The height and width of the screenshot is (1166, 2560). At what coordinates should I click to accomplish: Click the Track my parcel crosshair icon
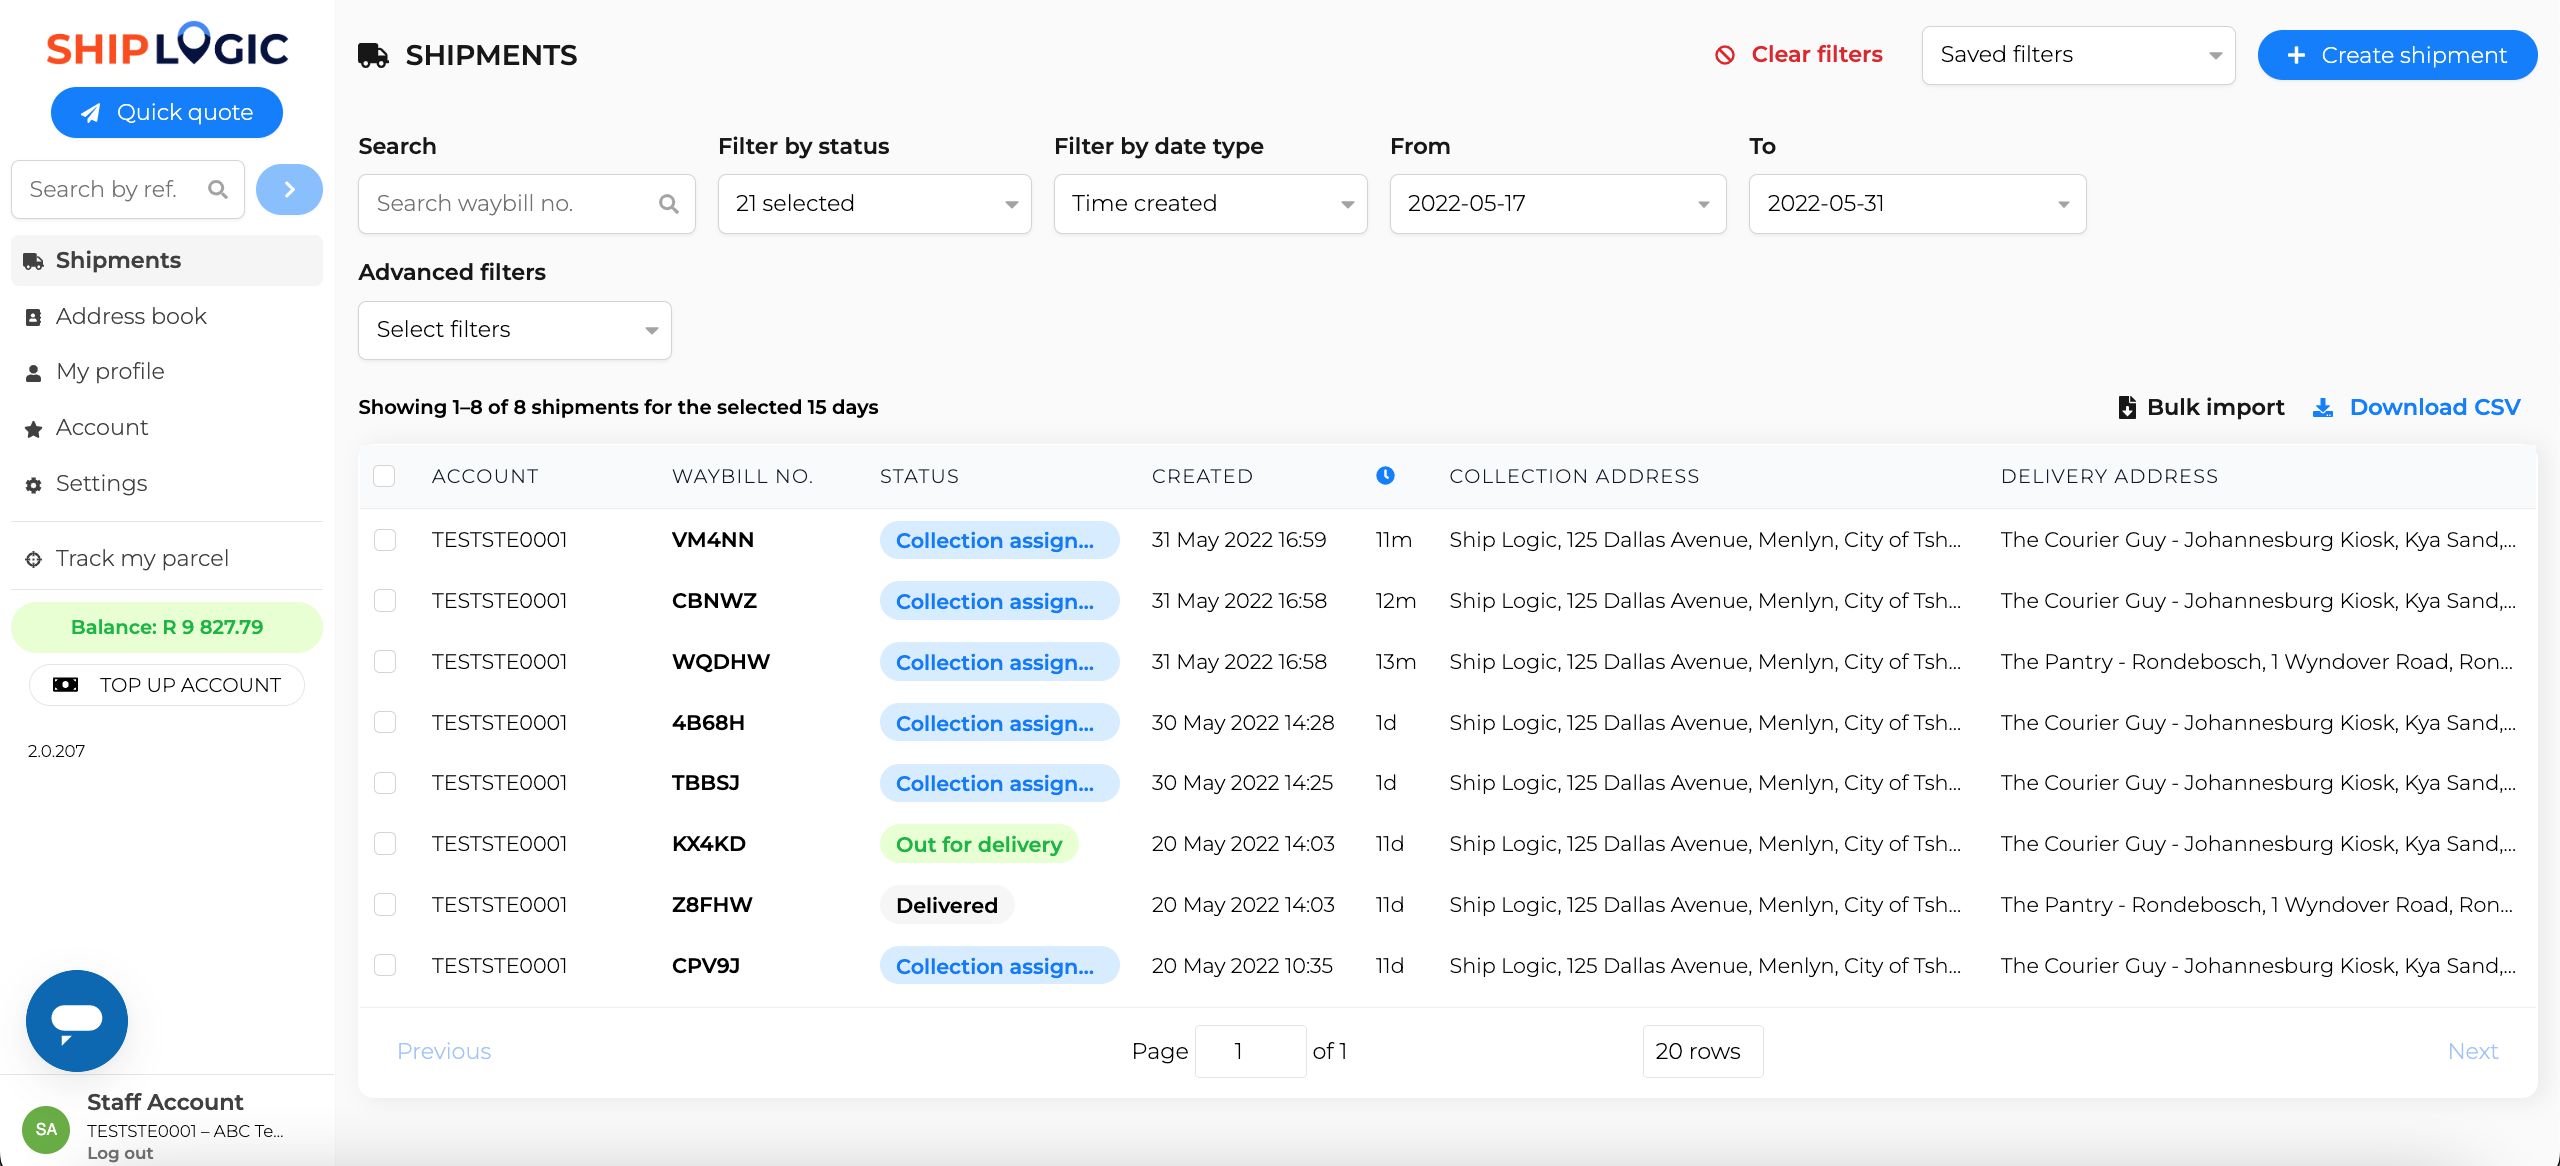(x=33, y=559)
